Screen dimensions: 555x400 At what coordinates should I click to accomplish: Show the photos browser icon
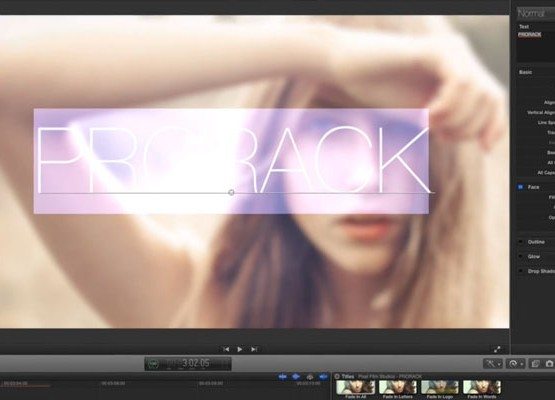(x=535, y=364)
